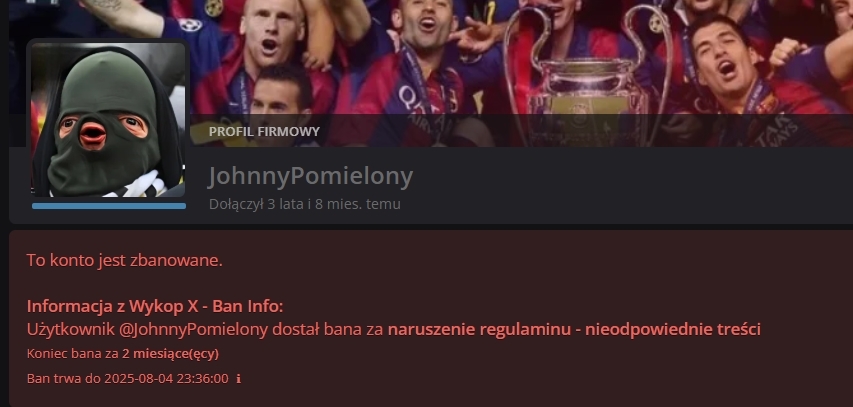Click 'Koniec bana za 2 miesiące(ęcy)' text
Image resolution: width=853 pixels, height=407 pixels.
coord(123,354)
